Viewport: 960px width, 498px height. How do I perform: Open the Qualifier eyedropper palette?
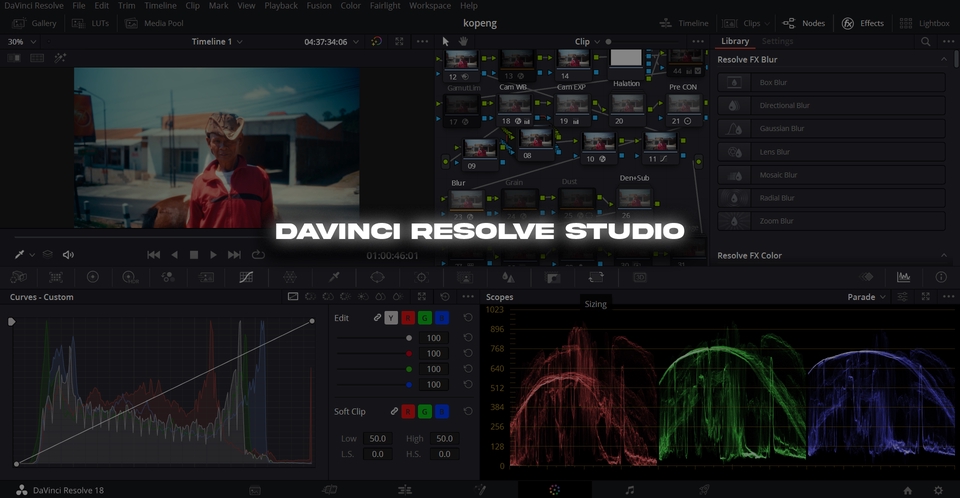(x=334, y=277)
